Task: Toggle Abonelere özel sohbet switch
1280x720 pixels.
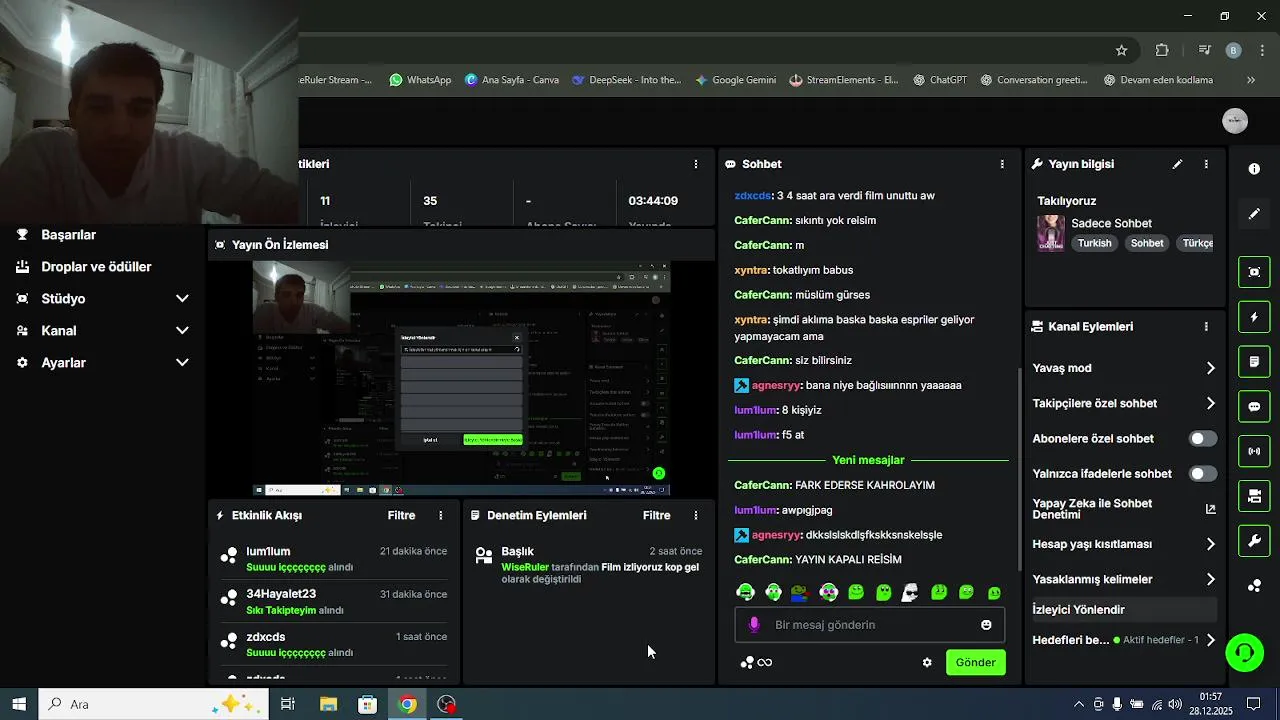Action: [1203, 439]
